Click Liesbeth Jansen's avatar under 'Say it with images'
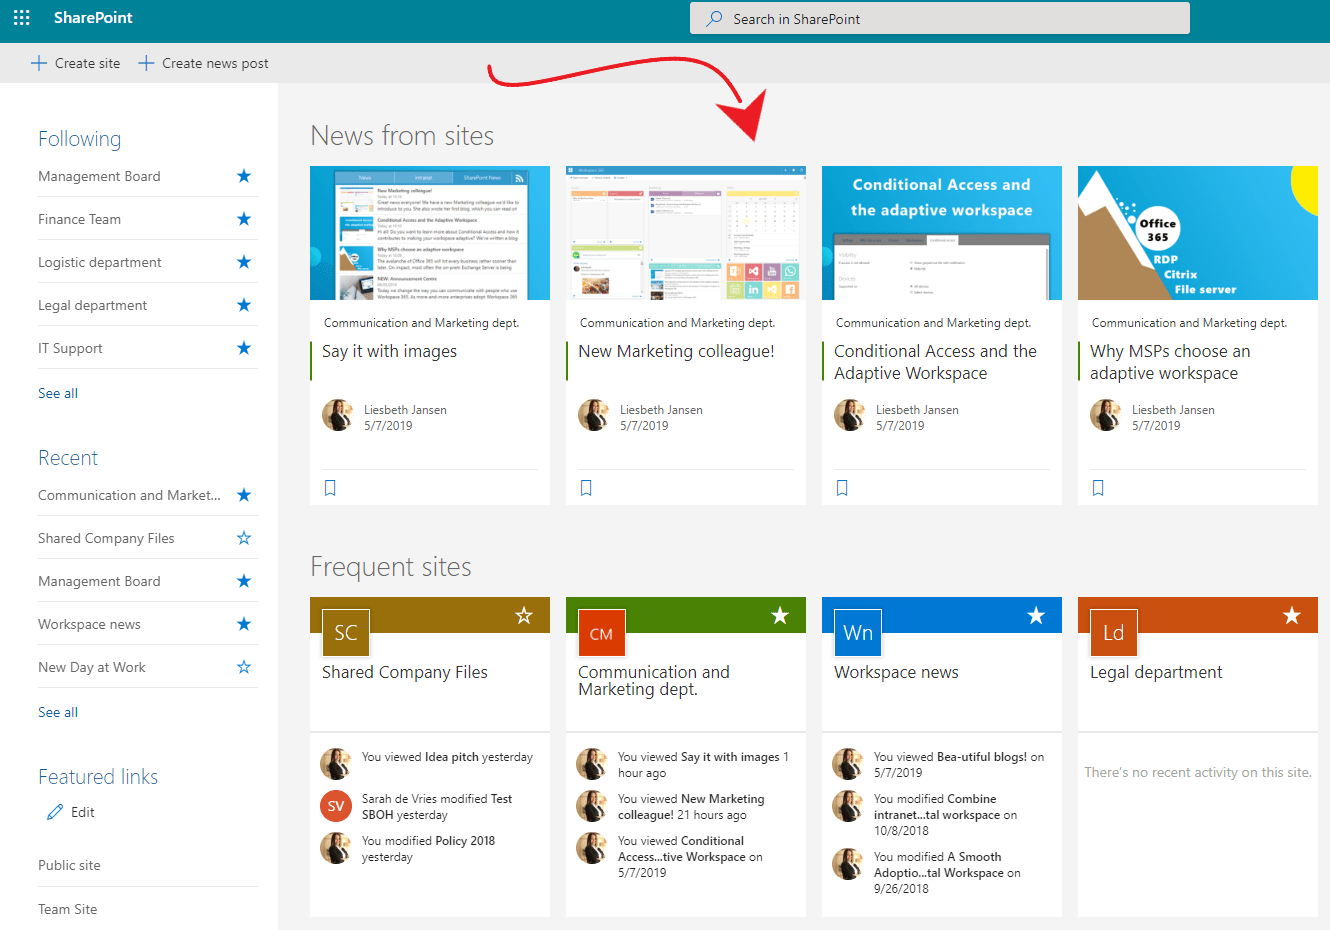 [x=338, y=415]
